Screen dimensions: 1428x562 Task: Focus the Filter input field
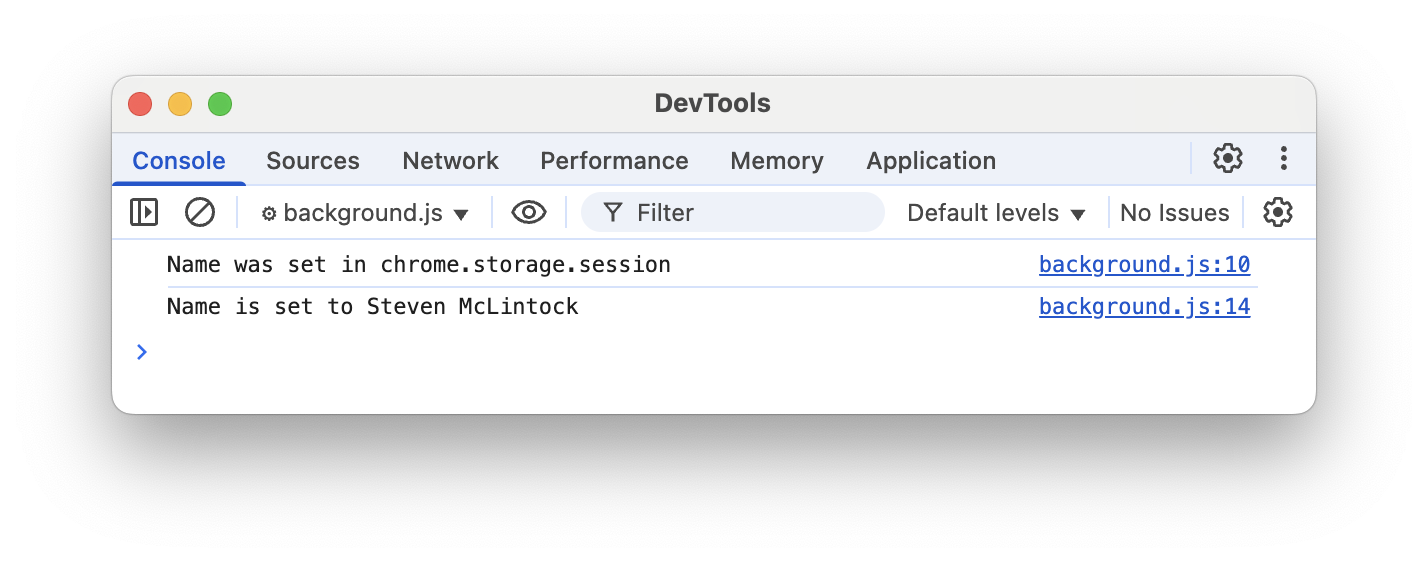(733, 212)
